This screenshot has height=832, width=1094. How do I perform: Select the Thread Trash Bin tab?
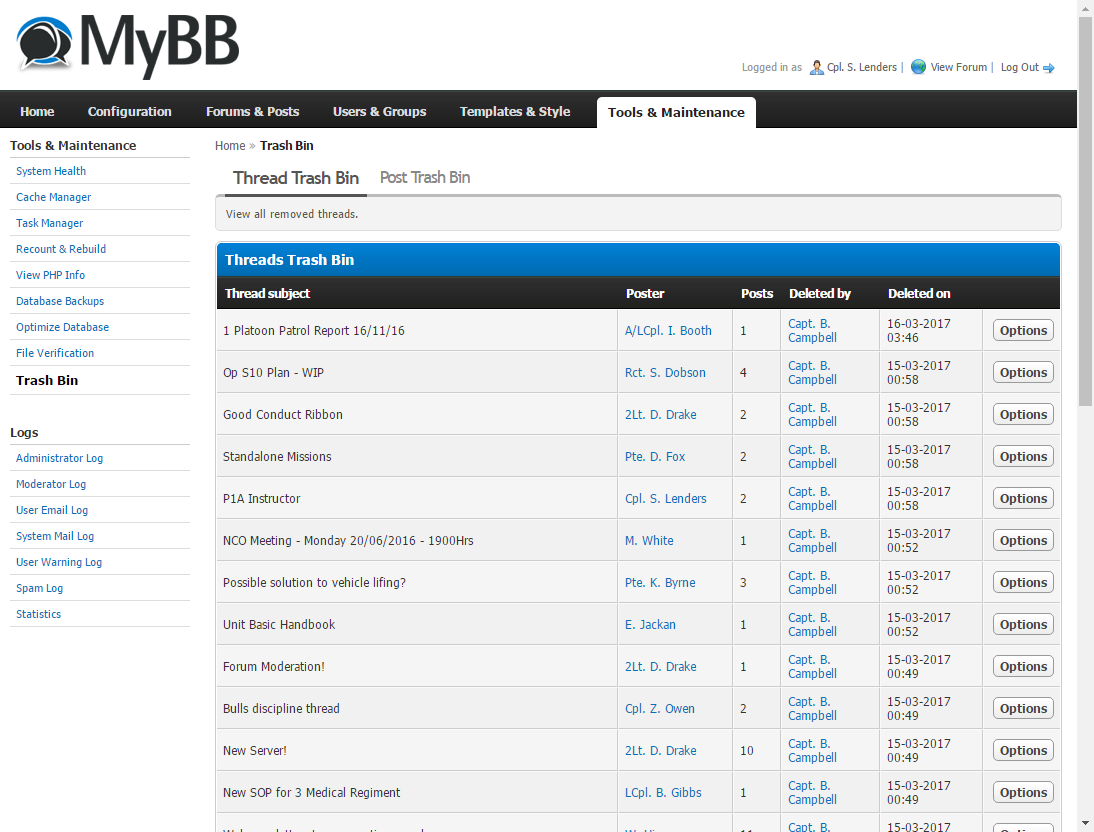[295, 178]
